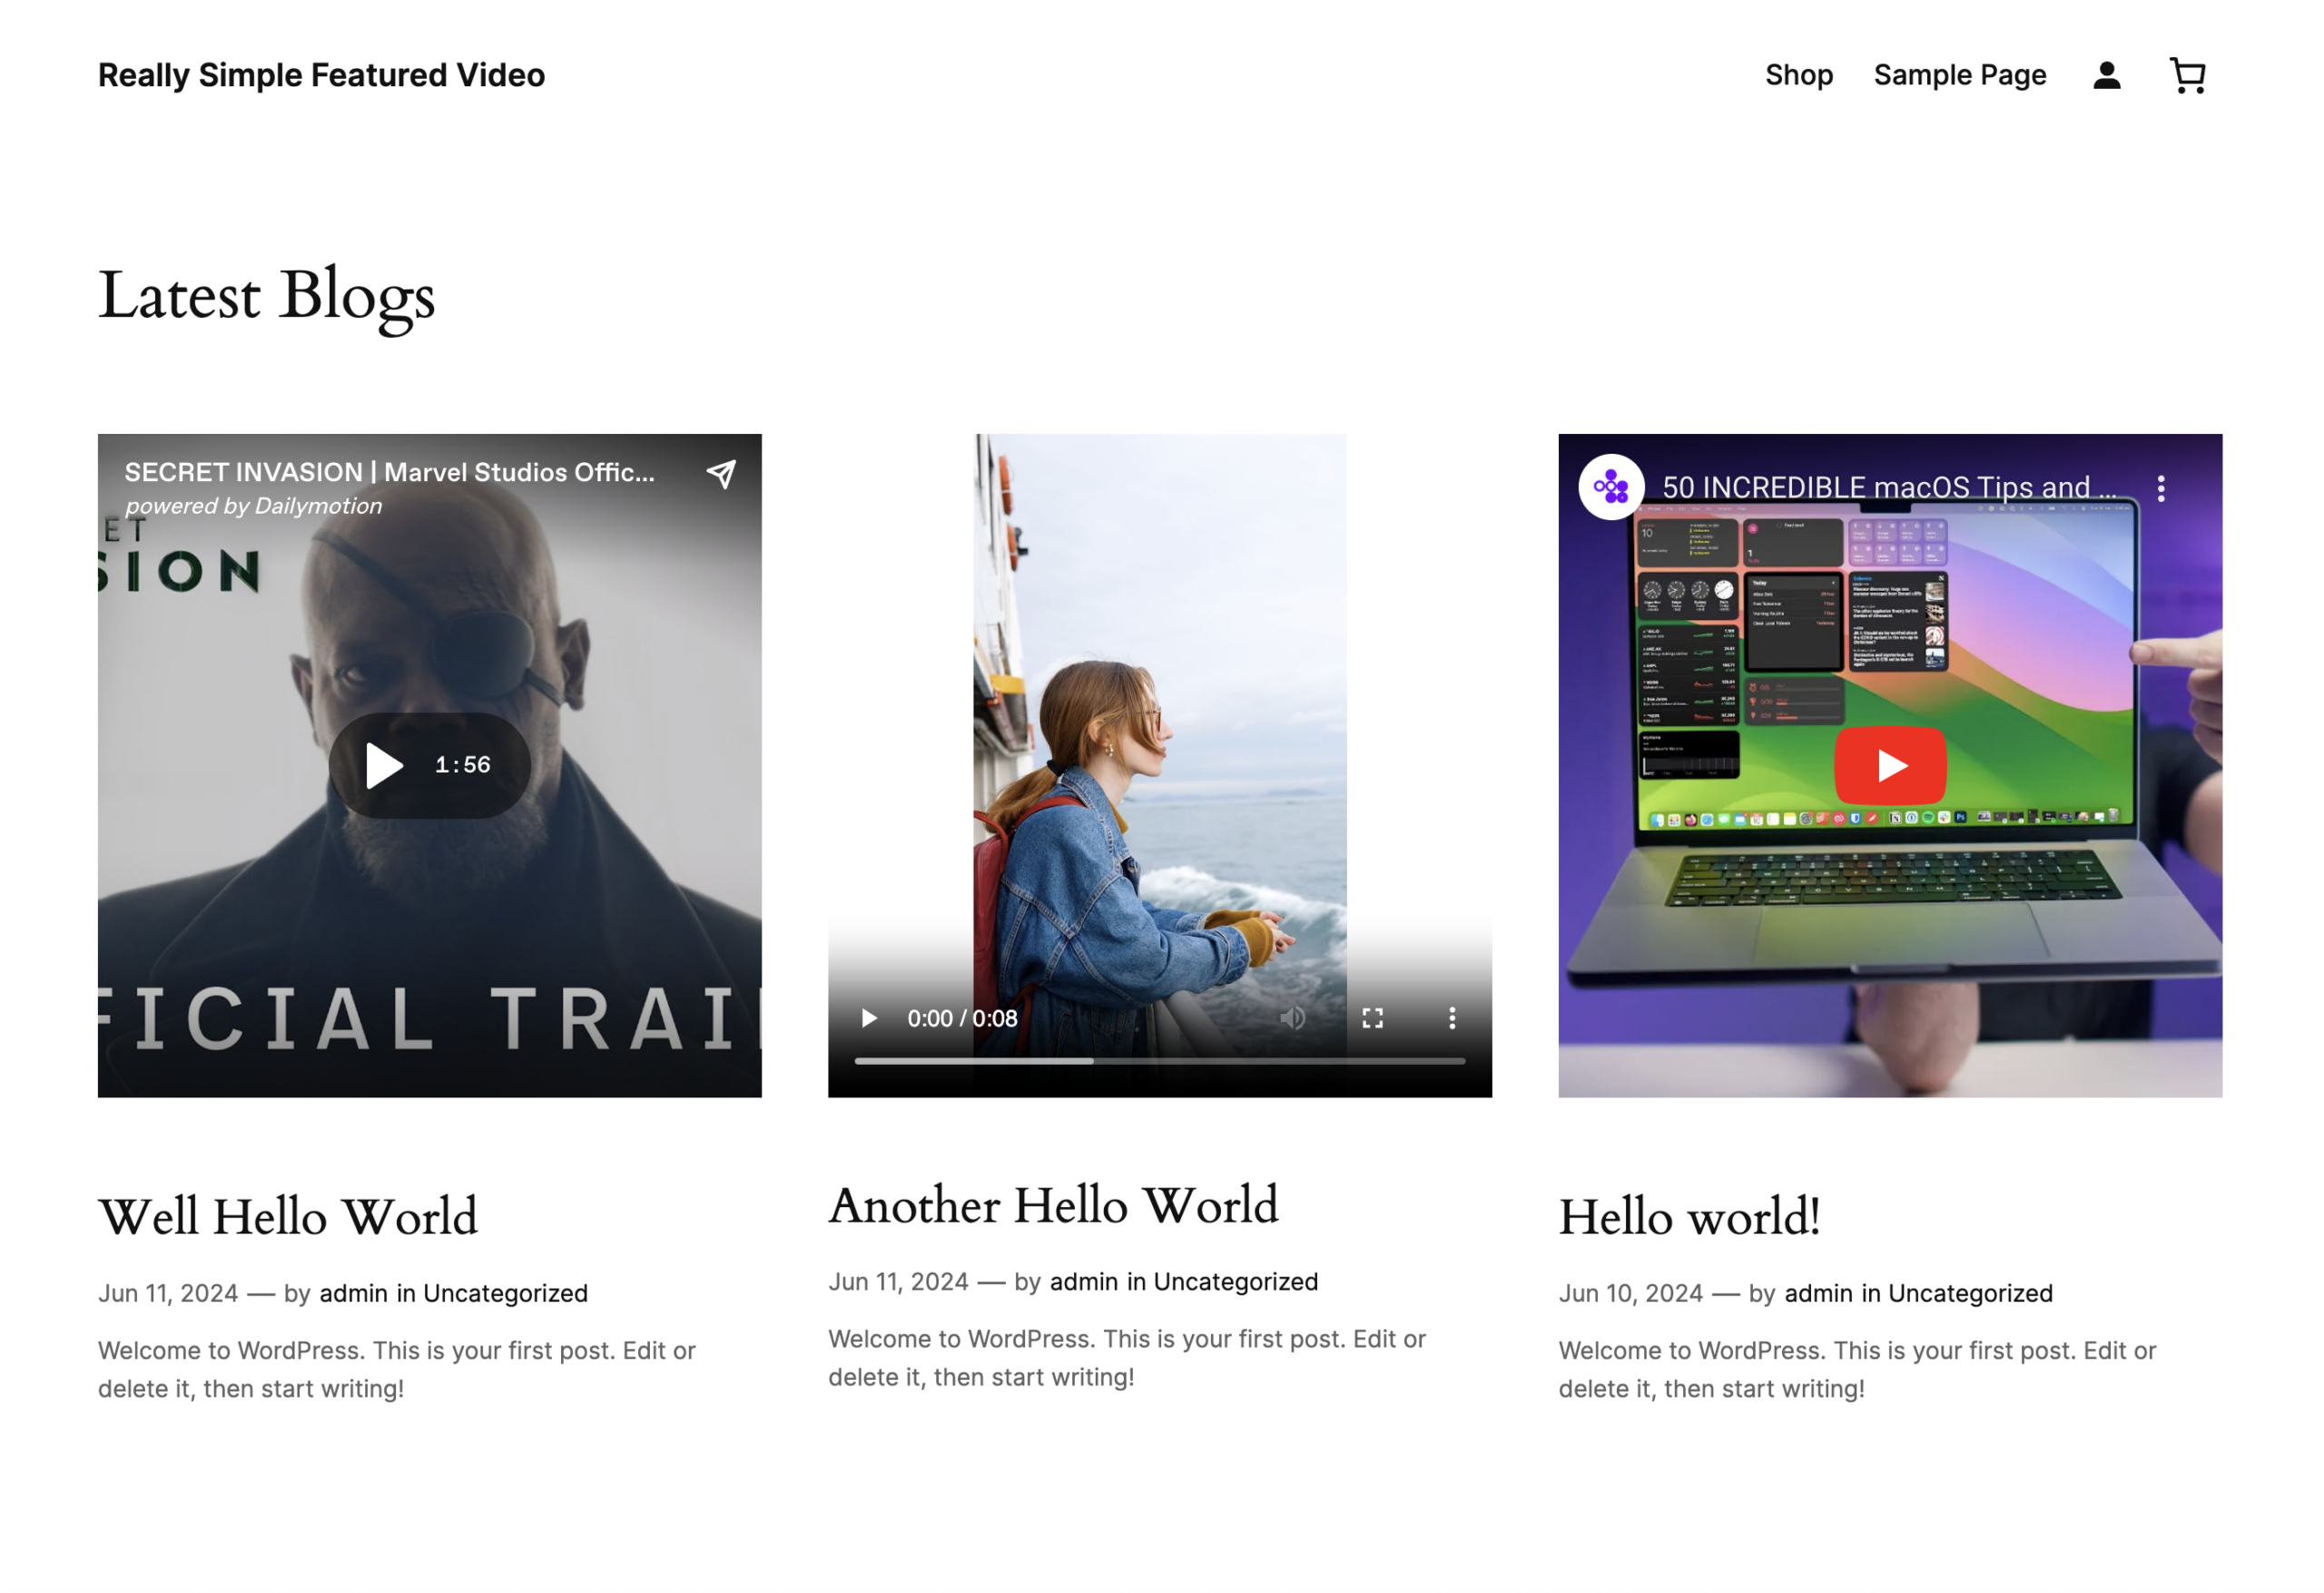Click Uncategorized under Well Hello World

[505, 1293]
